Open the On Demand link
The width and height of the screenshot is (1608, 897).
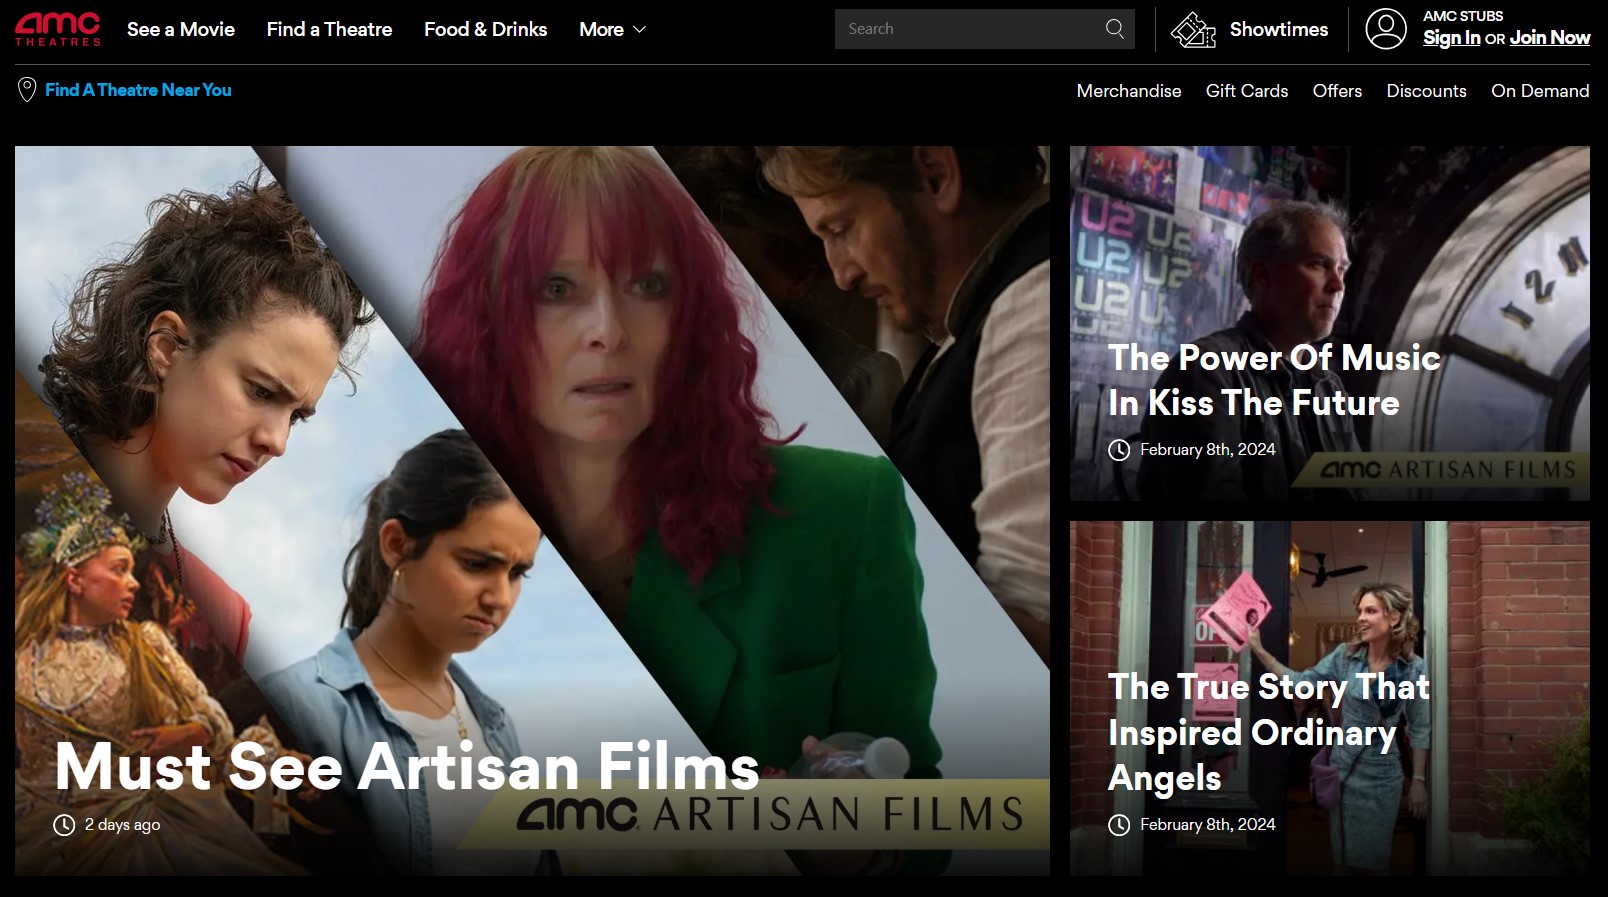click(x=1539, y=91)
